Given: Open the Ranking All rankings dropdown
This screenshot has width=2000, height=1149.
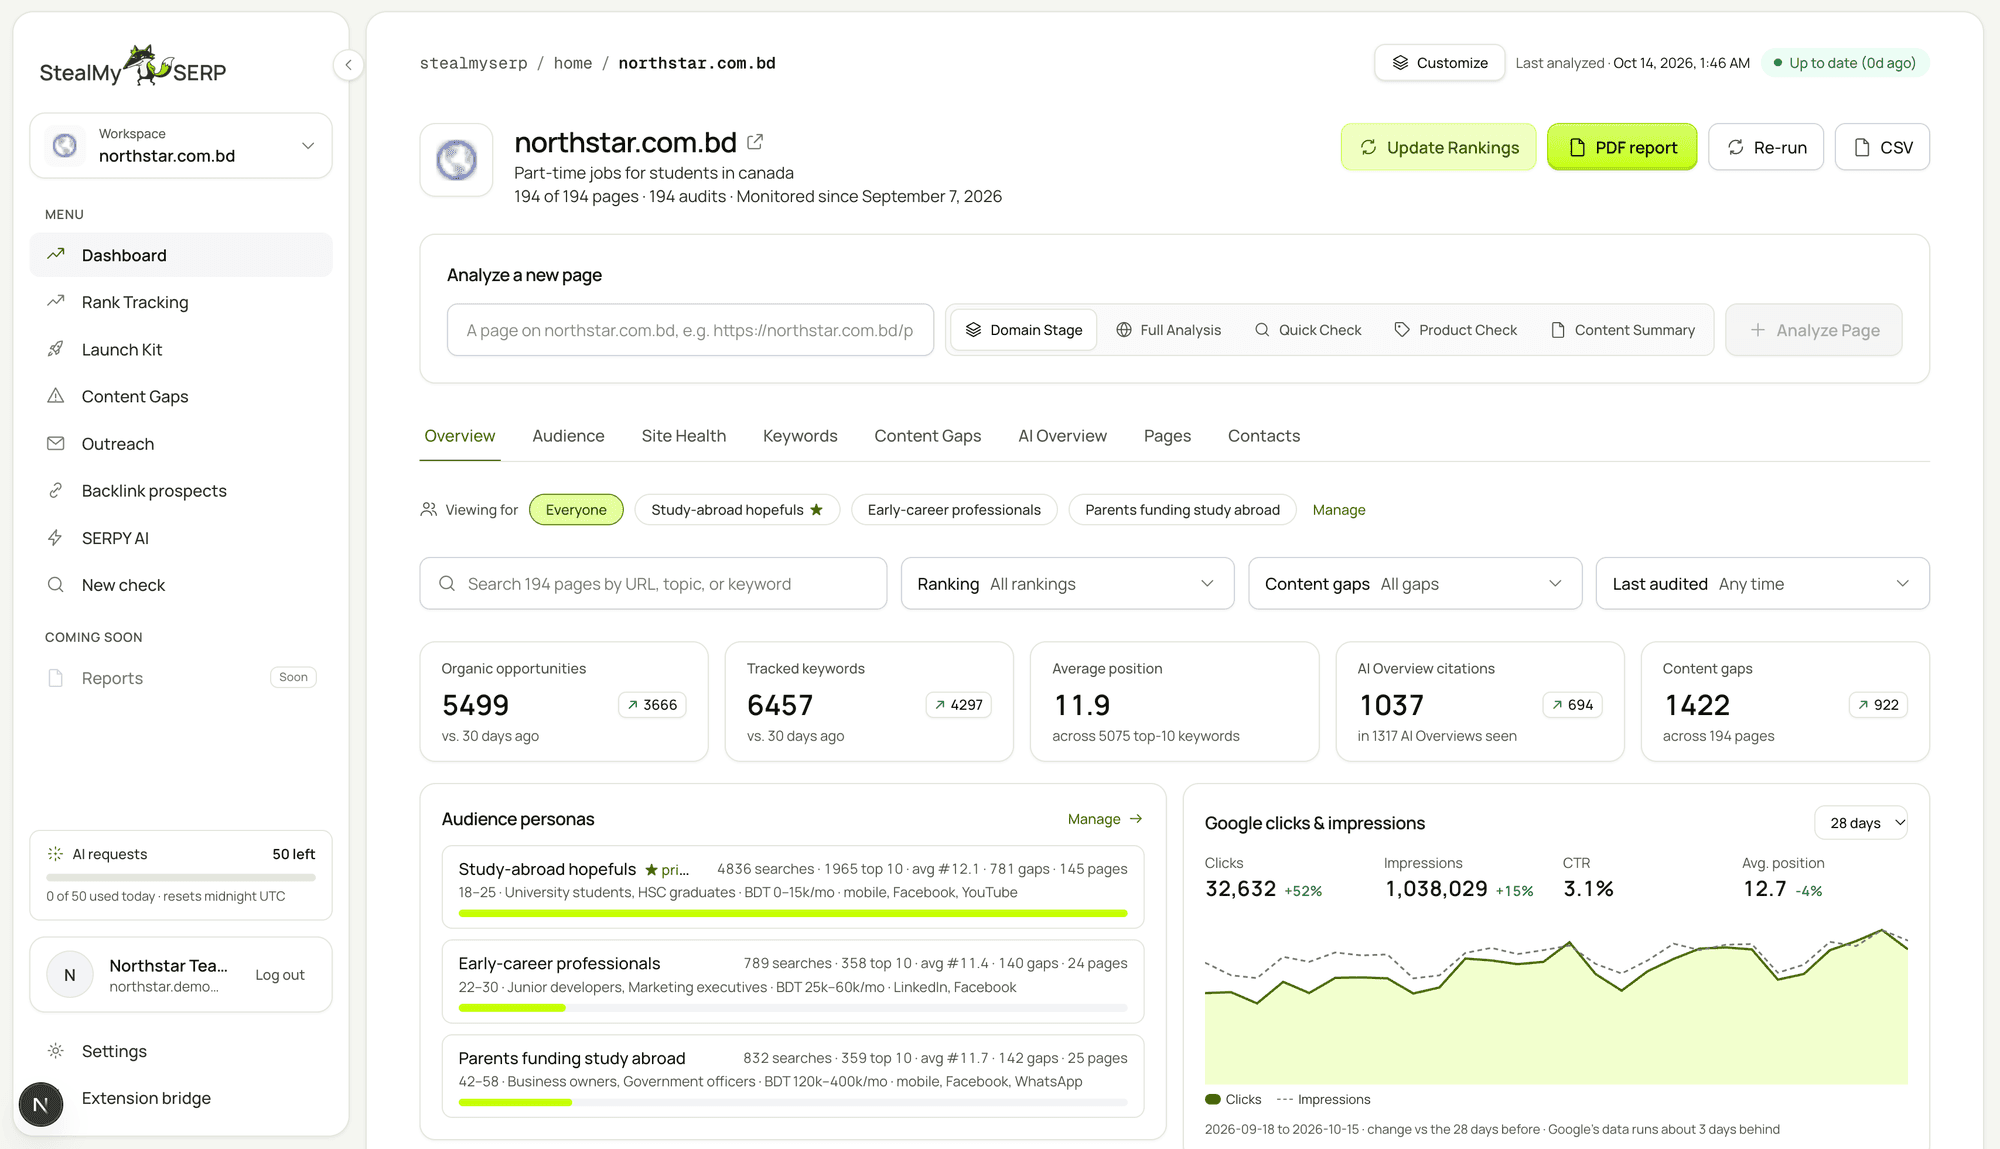Looking at the screenshot, I should click(1067, 584).
